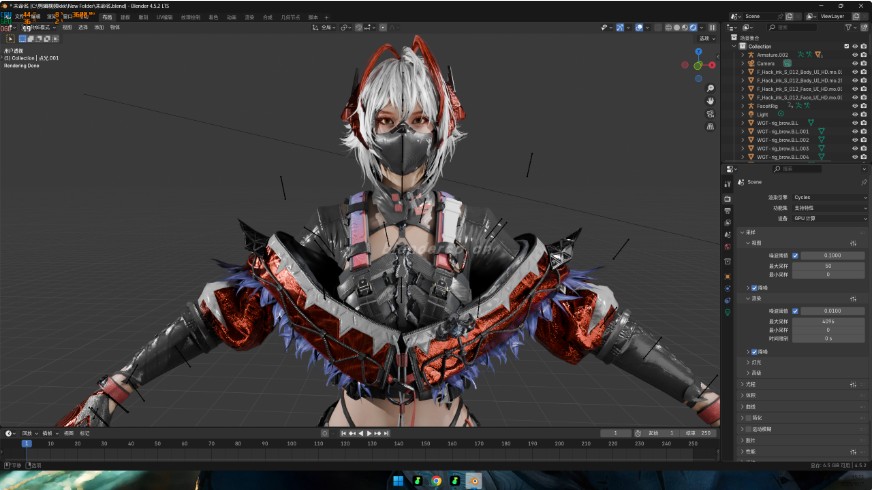
Task: Click the Chrome icon in the taskbar
Action: tap(436, 481)
